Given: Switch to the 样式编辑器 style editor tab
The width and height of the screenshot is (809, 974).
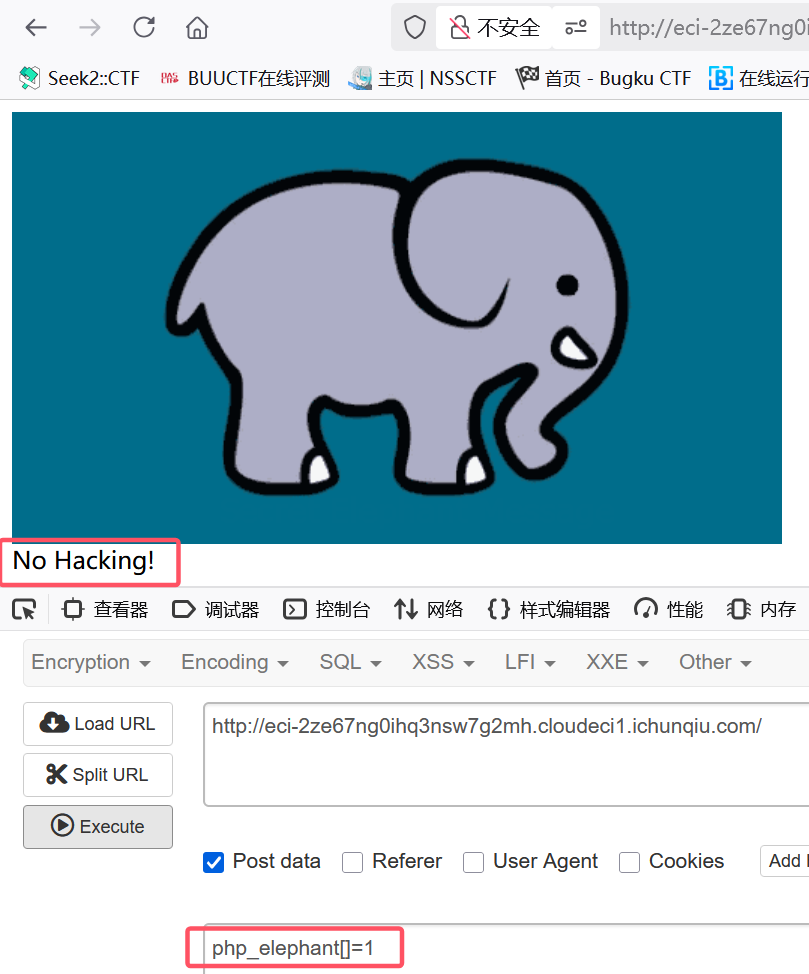Looking at the screenshot, I should (x=549, y=609).
